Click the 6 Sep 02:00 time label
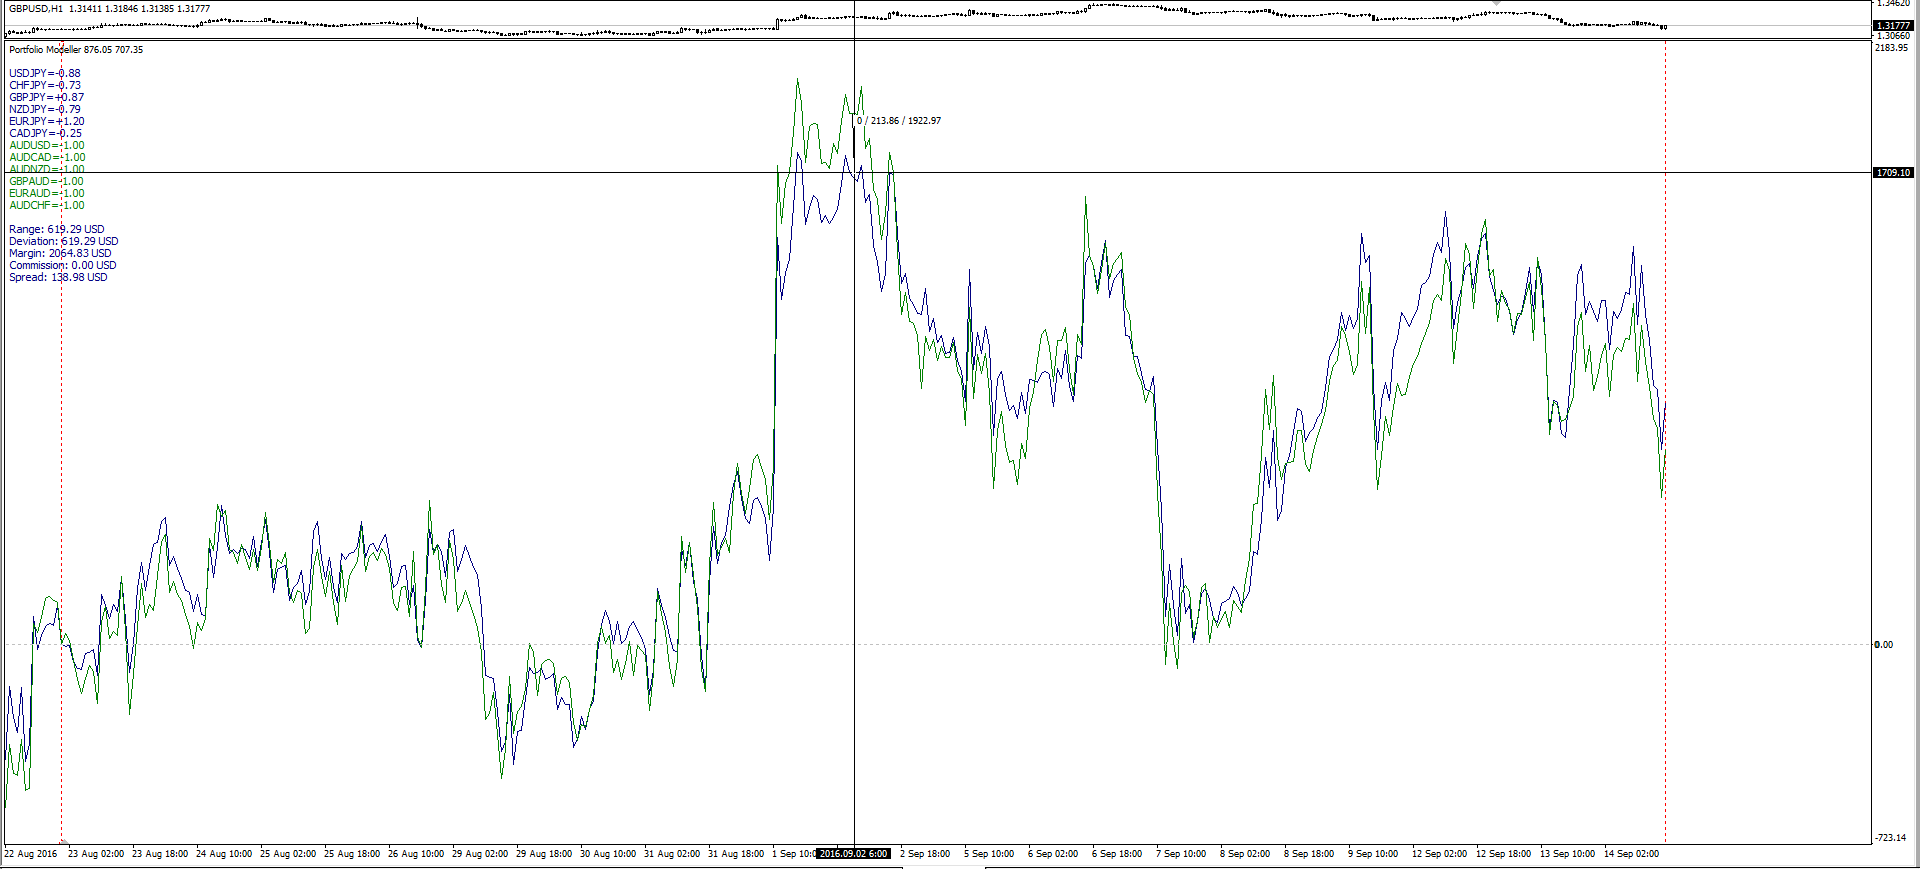This screenshot has height=869, width=1920. click(x=1053, y=854)
